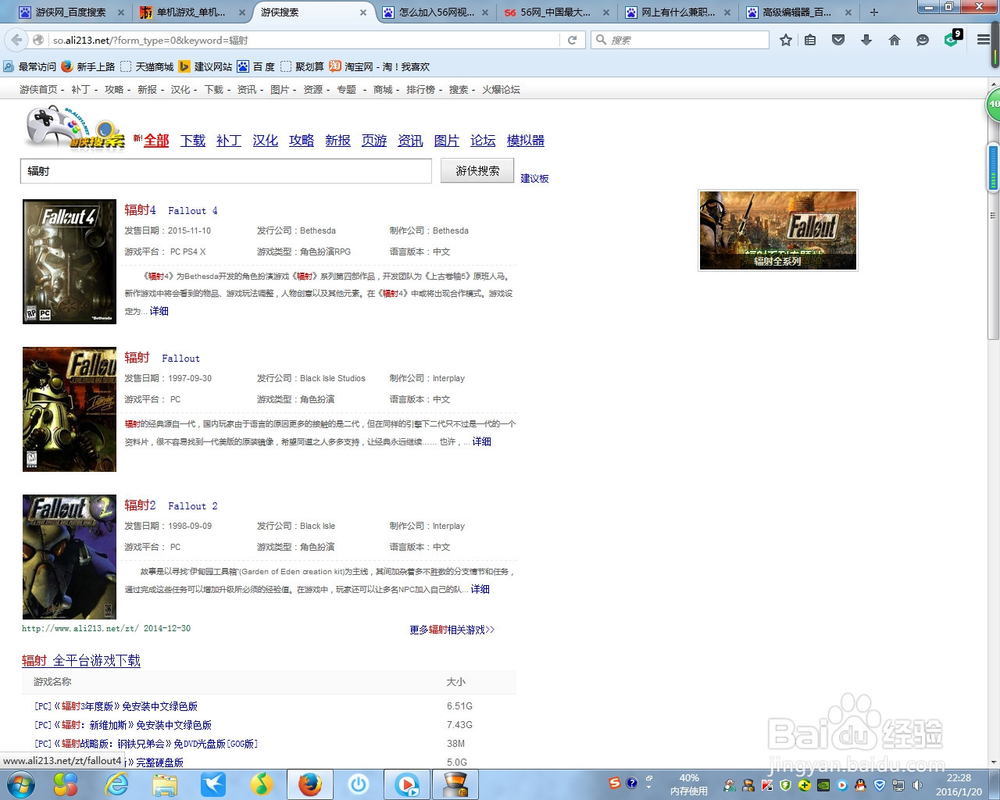This screenshot has height=800, width=1000.
Task: Open the media player taskbar icon
Action: click(x=407, y=784)
